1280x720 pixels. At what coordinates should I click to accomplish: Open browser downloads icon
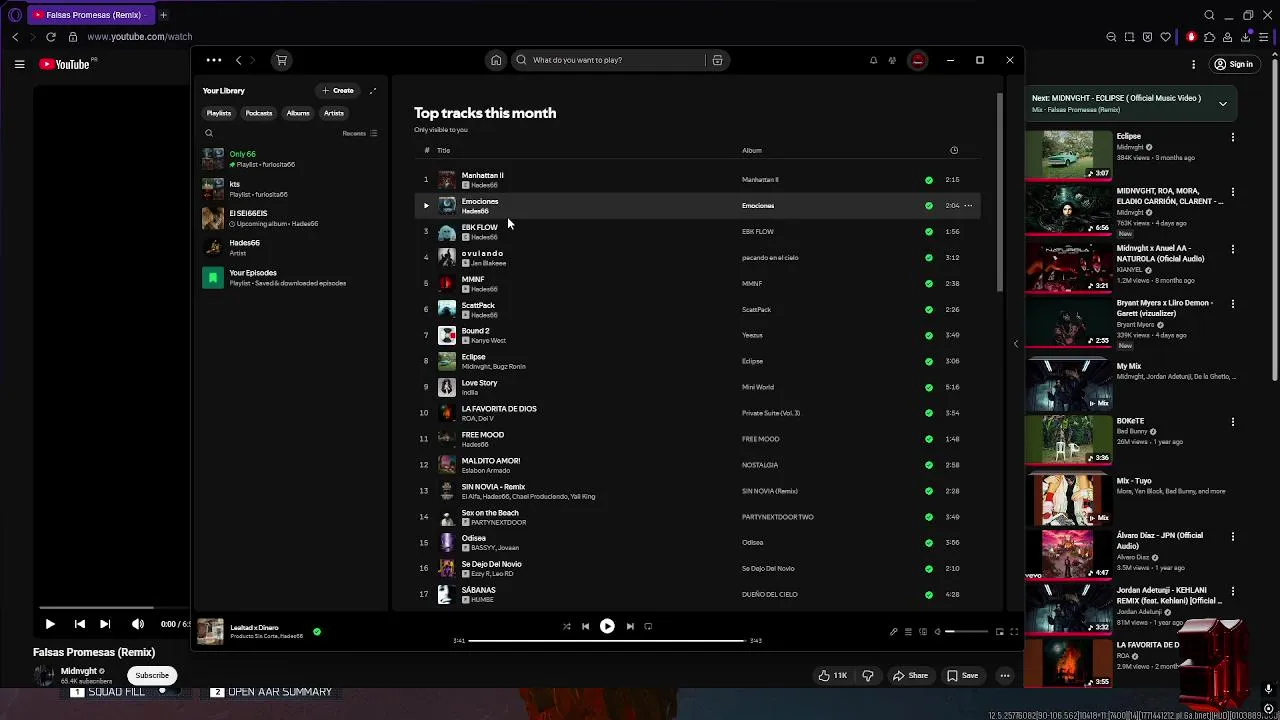point(1246,37)
